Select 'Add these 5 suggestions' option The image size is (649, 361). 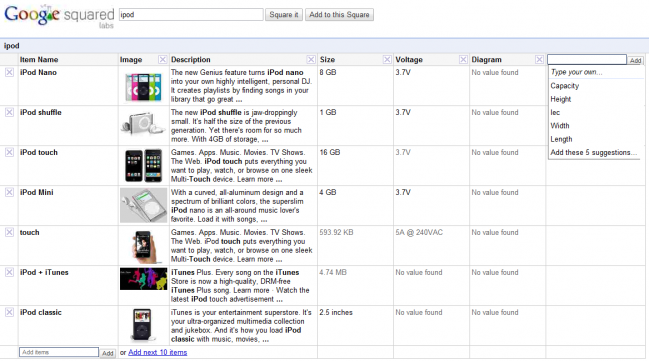[x=593, y=152]
